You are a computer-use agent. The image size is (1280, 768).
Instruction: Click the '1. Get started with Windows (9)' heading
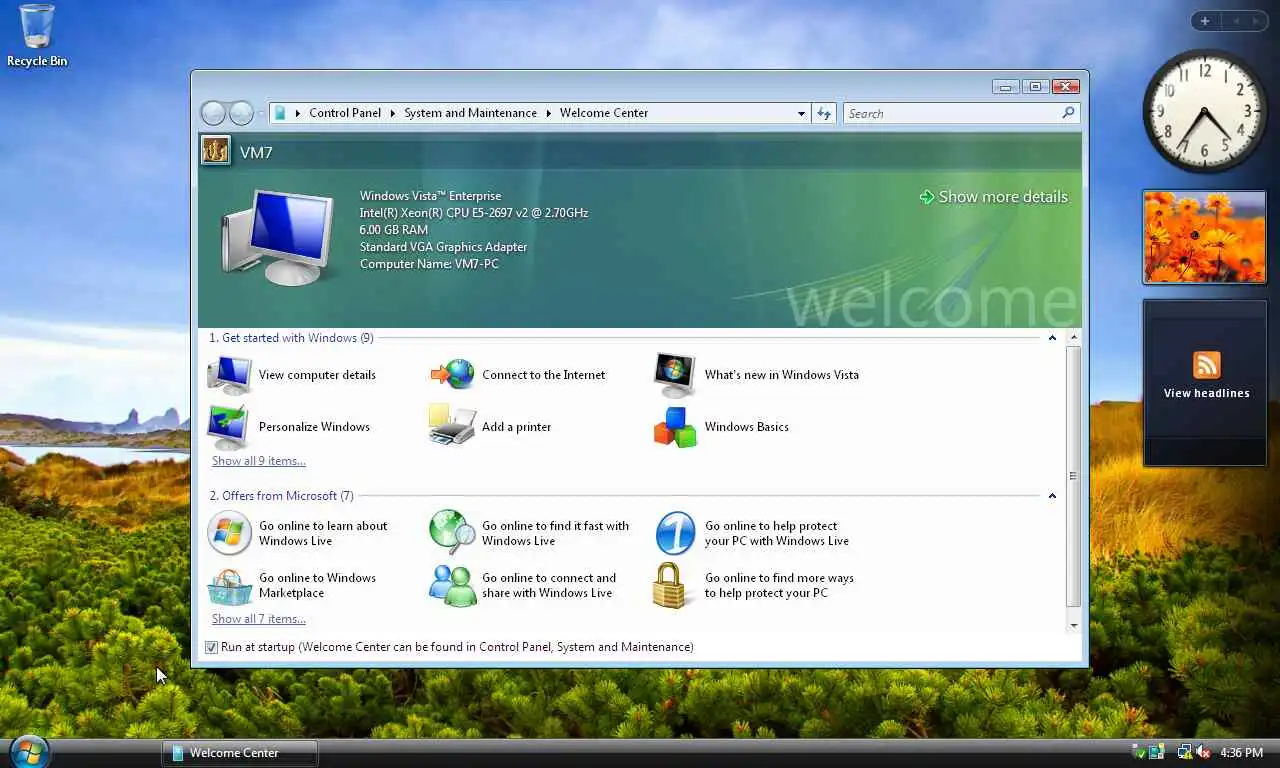(x=291, y=338)
